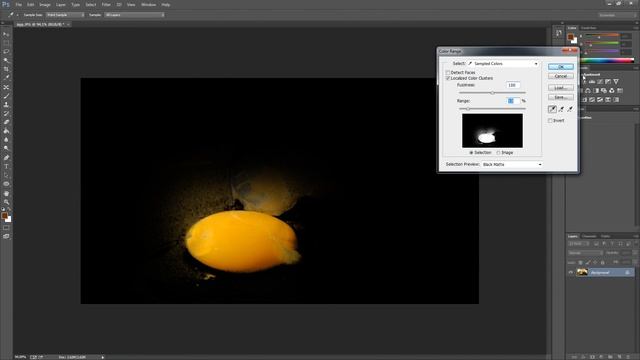Viewport: 640px width, 360px height.
Task: Click the Load button
Action: click(x=561, y=88)
